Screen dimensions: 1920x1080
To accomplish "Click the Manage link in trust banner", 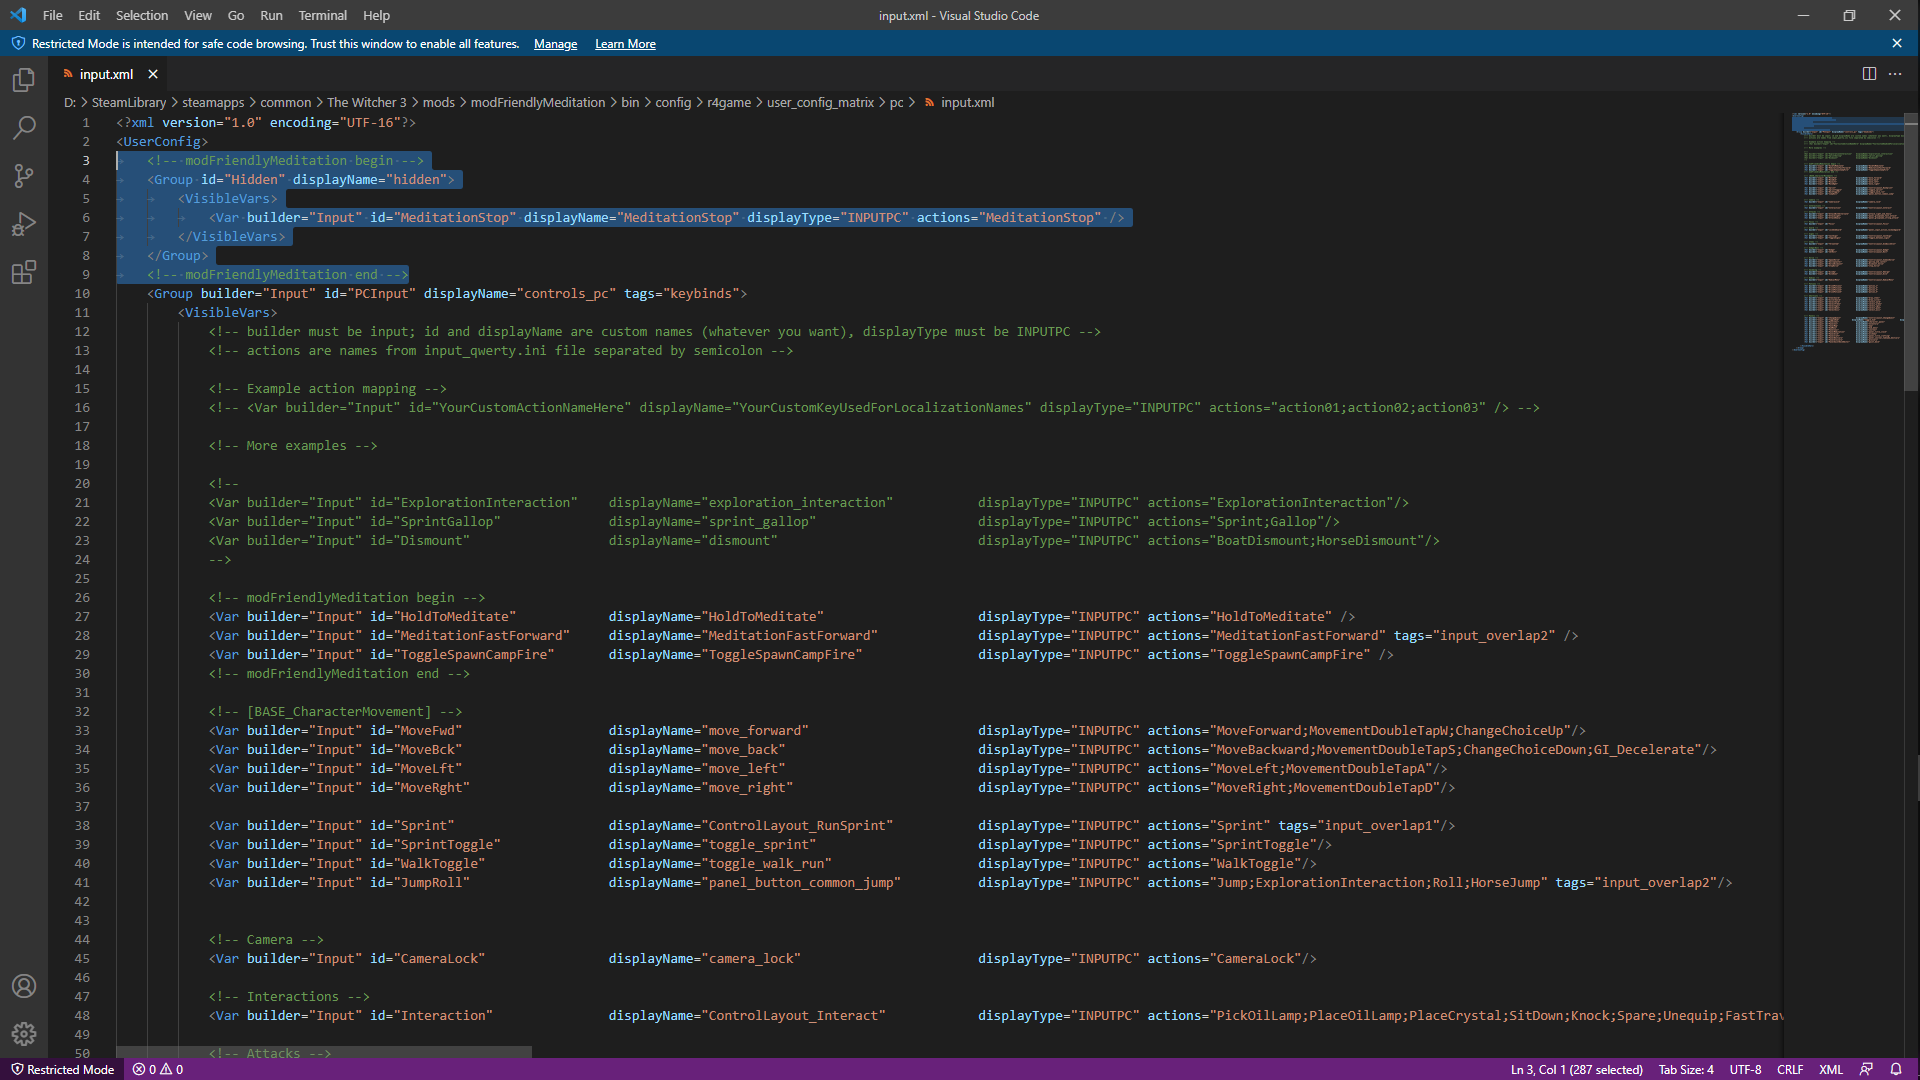I will click(x=555, y=44).
